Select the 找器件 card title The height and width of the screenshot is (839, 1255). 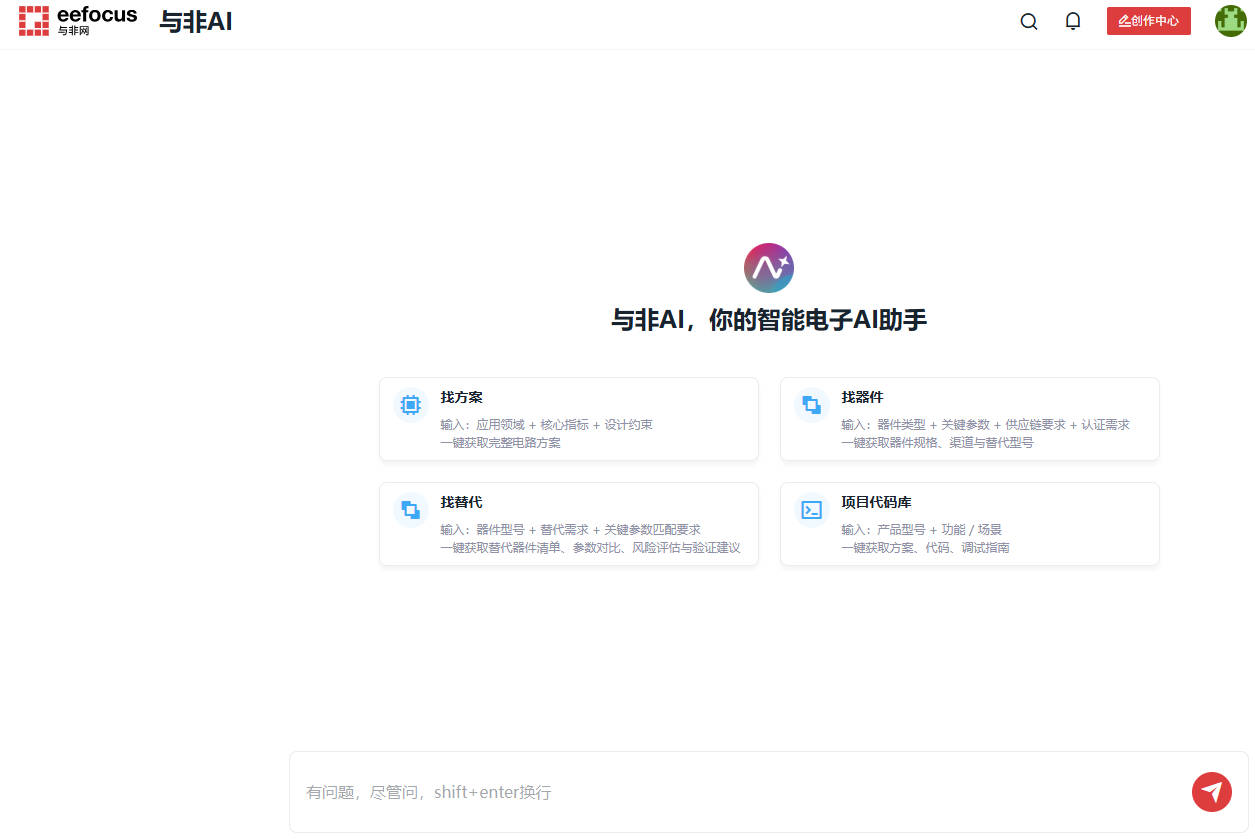[x=863, y=397]
